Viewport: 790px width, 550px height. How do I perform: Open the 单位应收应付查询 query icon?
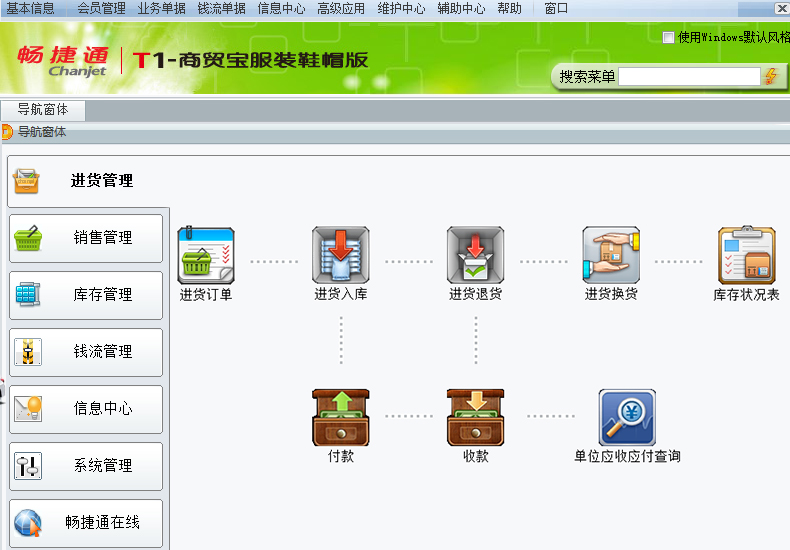pyautogui.click(x=627, y=417)
